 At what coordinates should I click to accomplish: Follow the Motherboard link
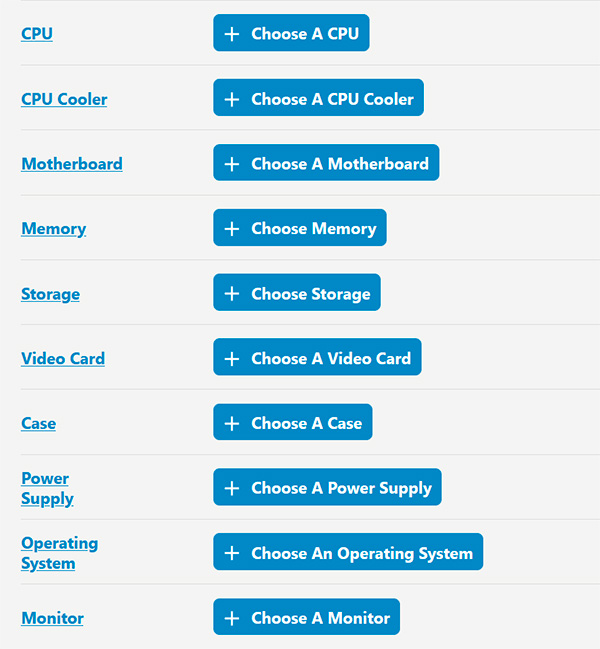[x=72, y=164]
